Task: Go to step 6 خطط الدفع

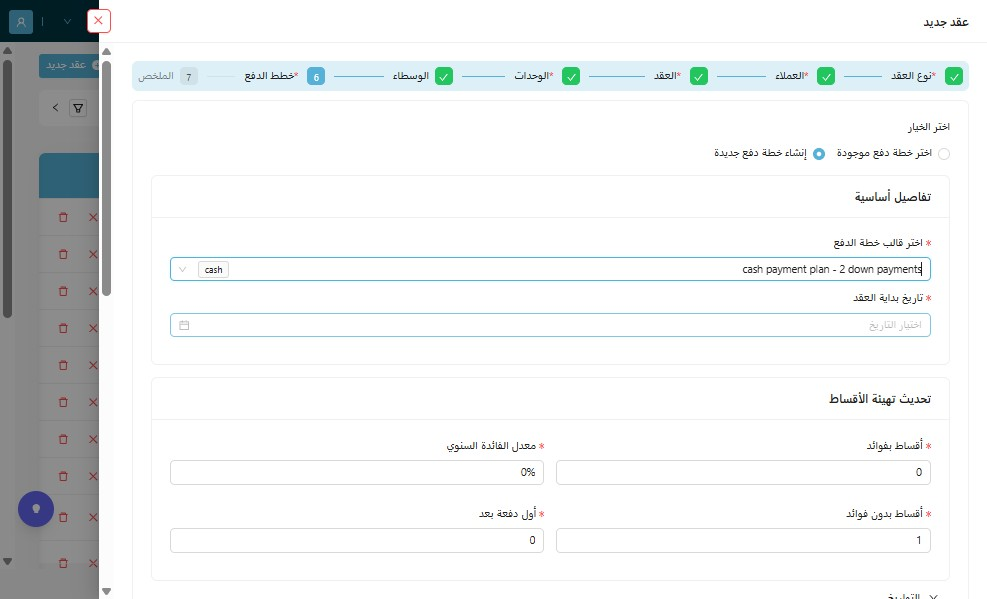Action: (316, 76)
